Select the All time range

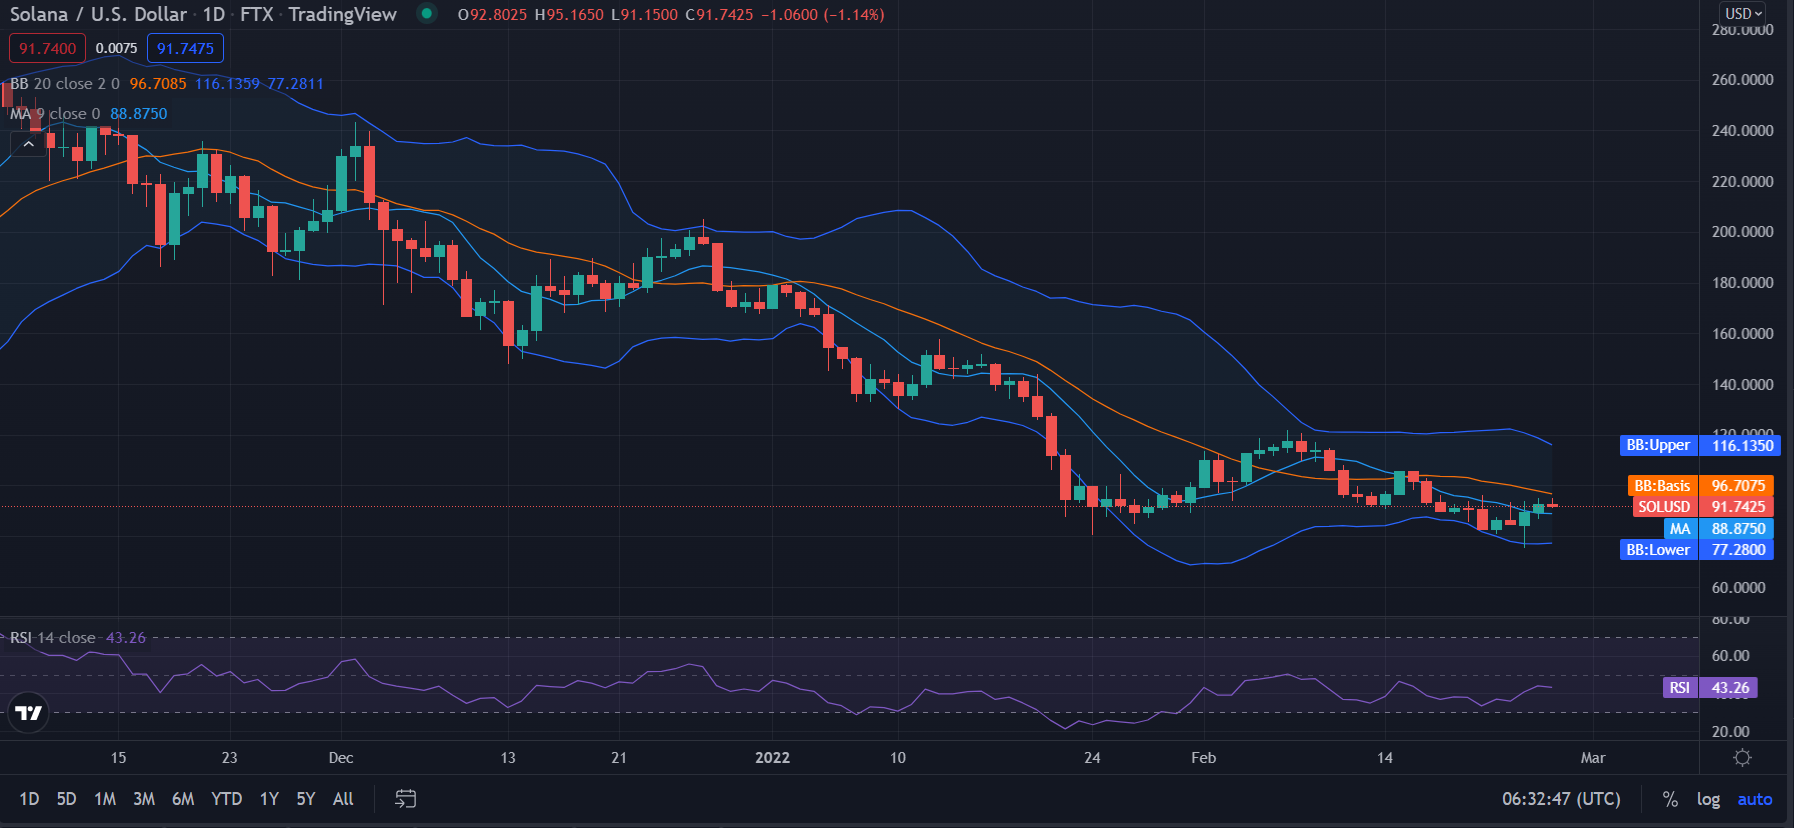343,799
